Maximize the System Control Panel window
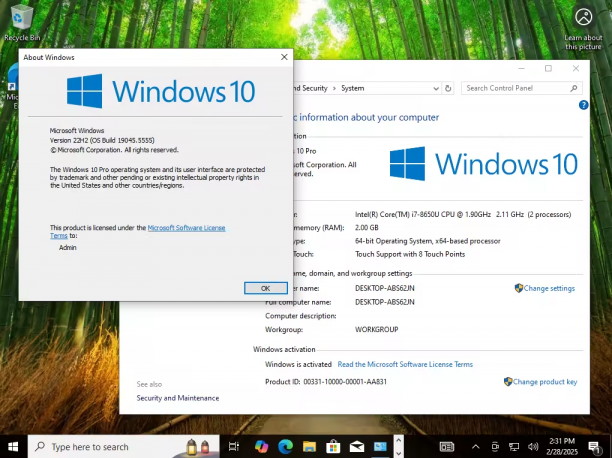The height and width of the screenshot is (458, 612). (548, 68)
